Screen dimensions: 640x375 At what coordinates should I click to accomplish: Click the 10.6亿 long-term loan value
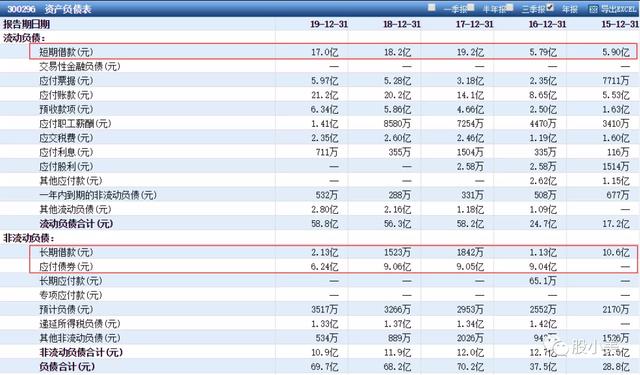[616, 252]
